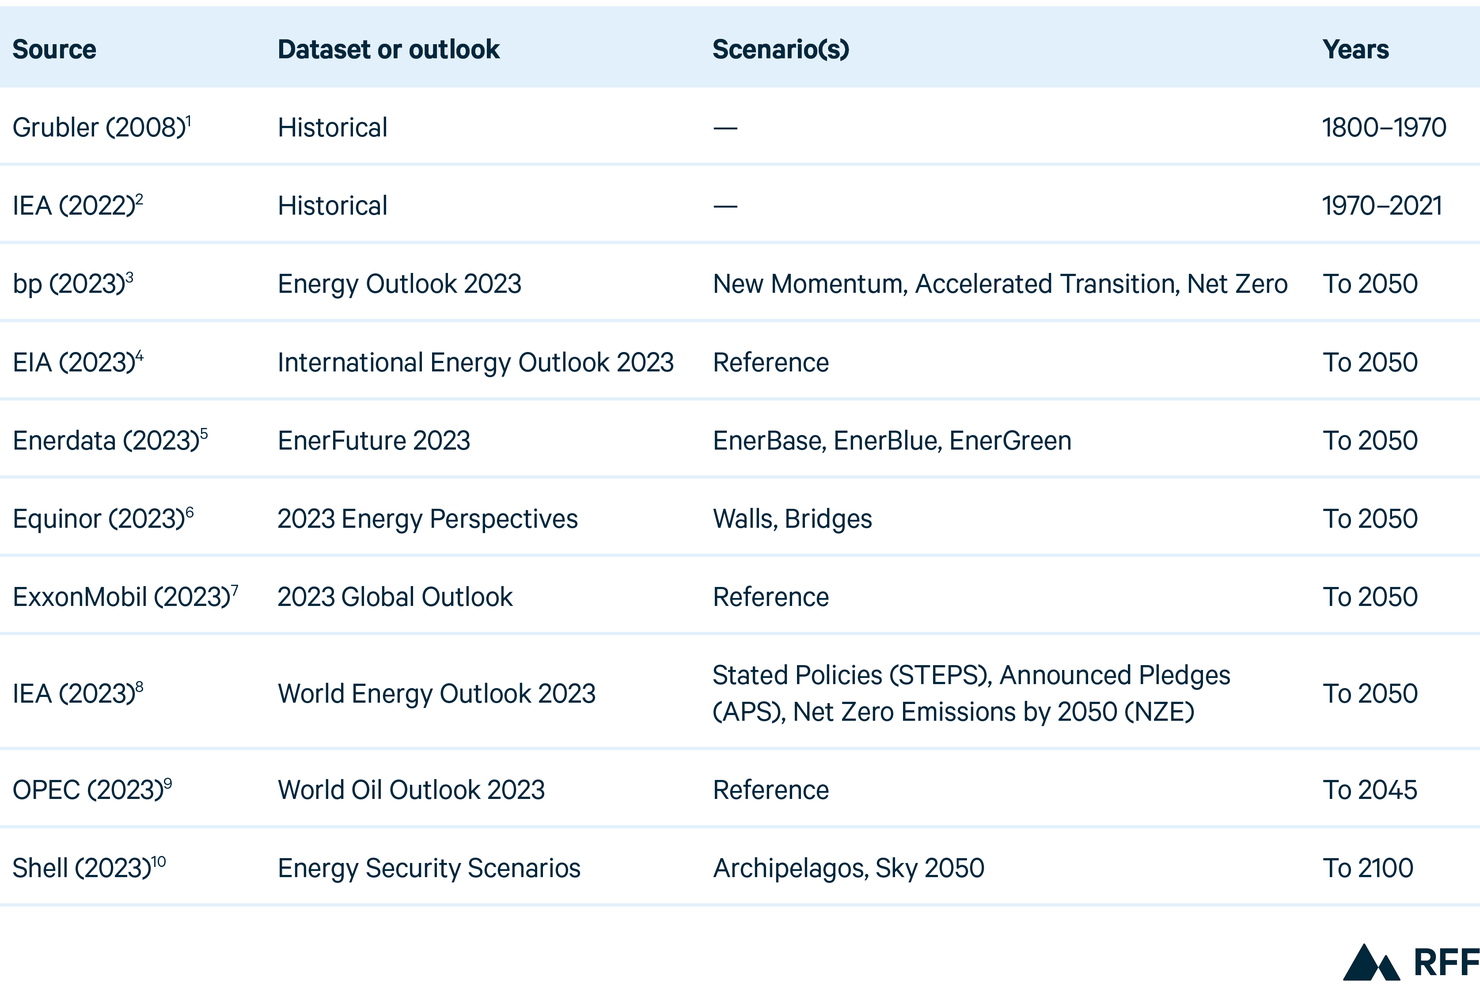Click the 2023 Energy Perspectives cell

pos(427,518)
